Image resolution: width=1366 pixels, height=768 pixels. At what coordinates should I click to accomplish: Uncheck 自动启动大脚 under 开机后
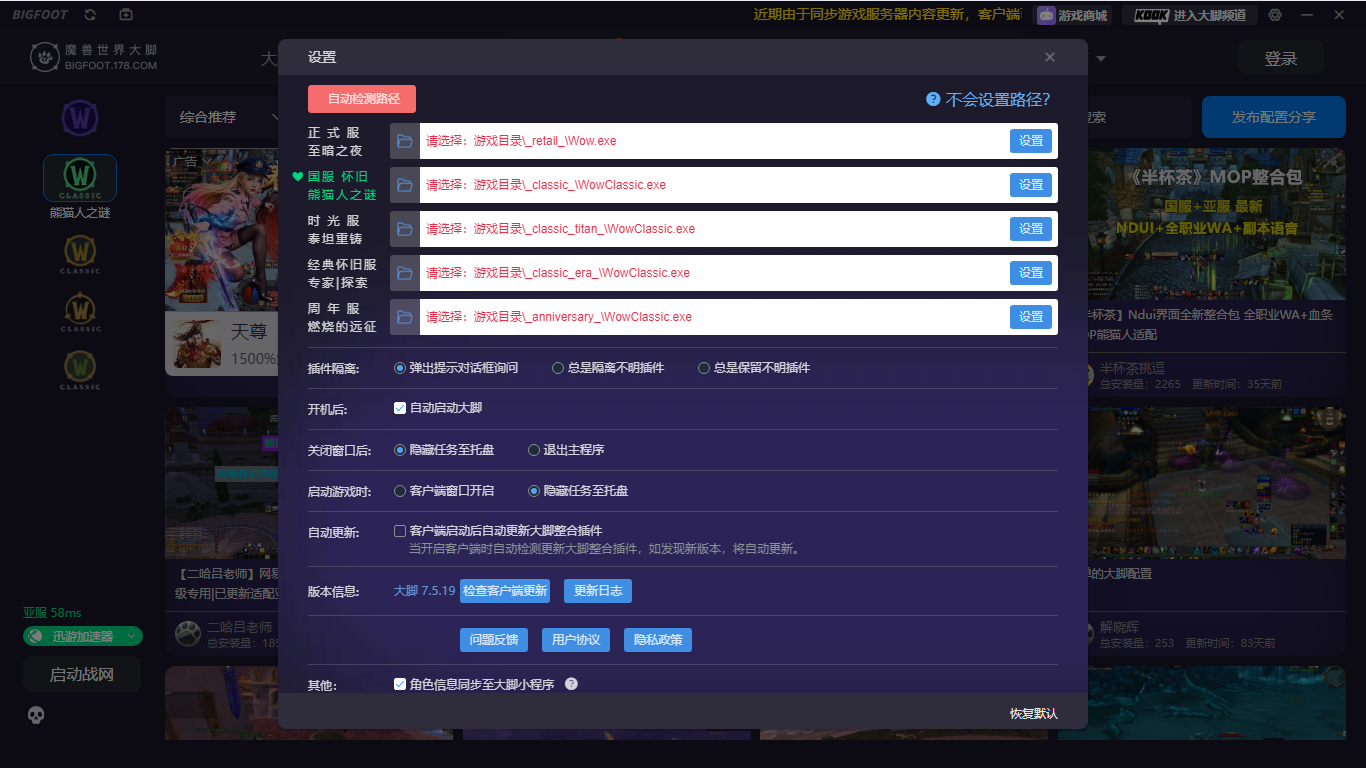tap(399, 407)
